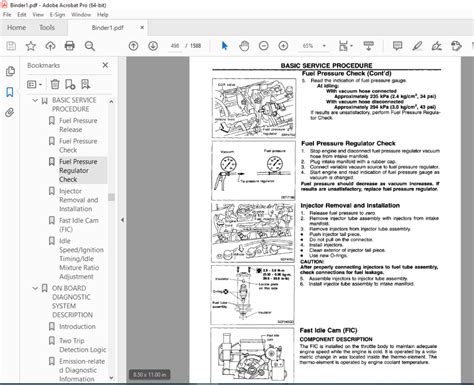Viewport: 474px width, 385px height.
Task: Open the Window menu
Action: [x=81, y=15]
